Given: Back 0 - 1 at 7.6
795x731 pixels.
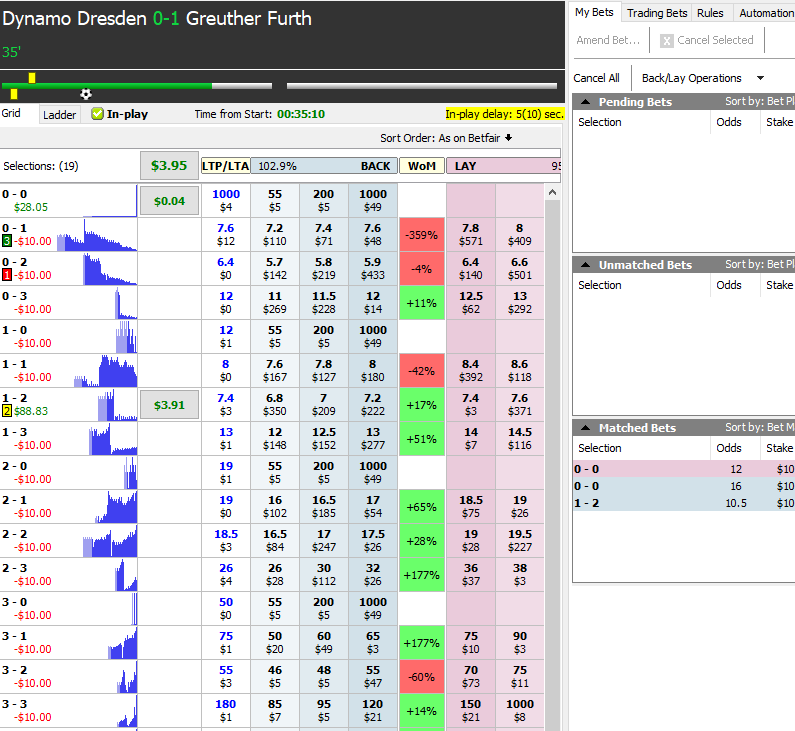Looking at the screenshot, I should (373, 235).
